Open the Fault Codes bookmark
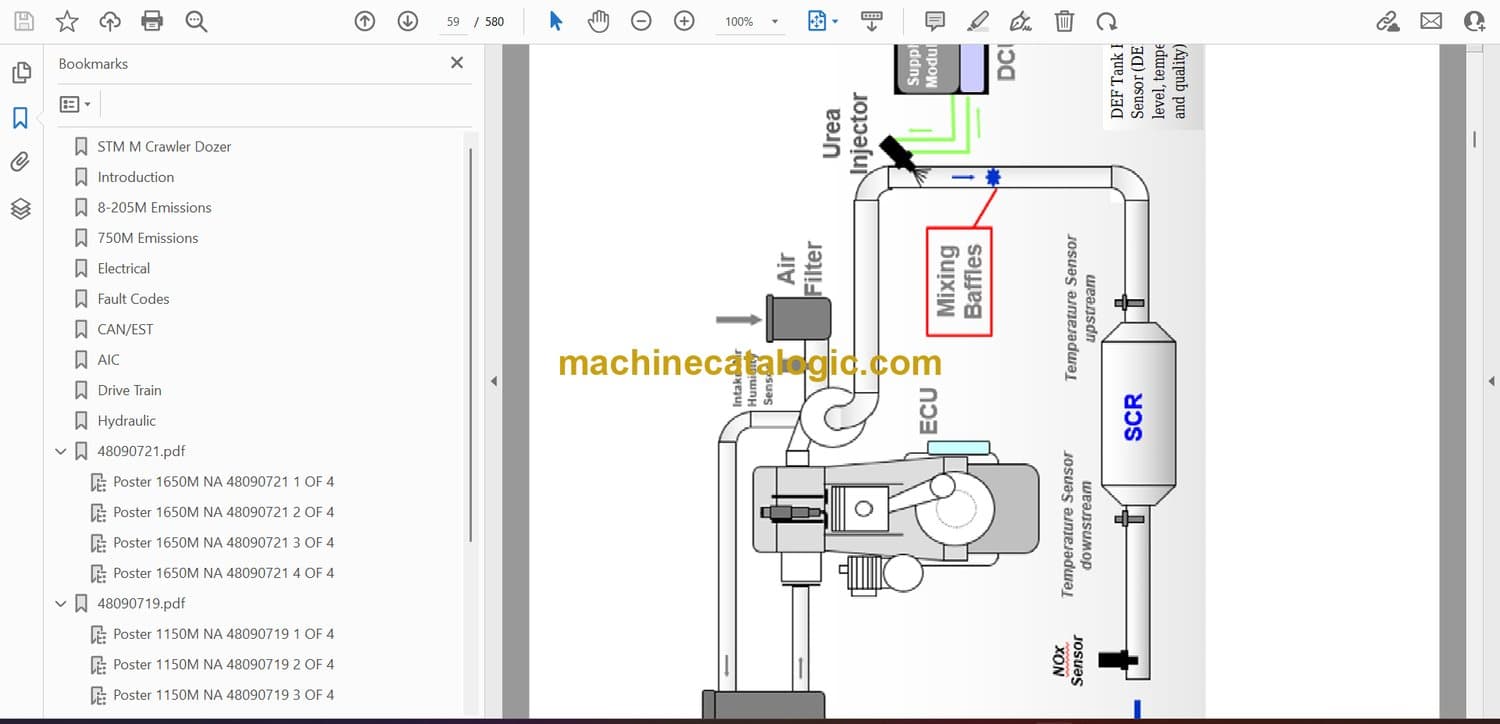 [133, 299]
